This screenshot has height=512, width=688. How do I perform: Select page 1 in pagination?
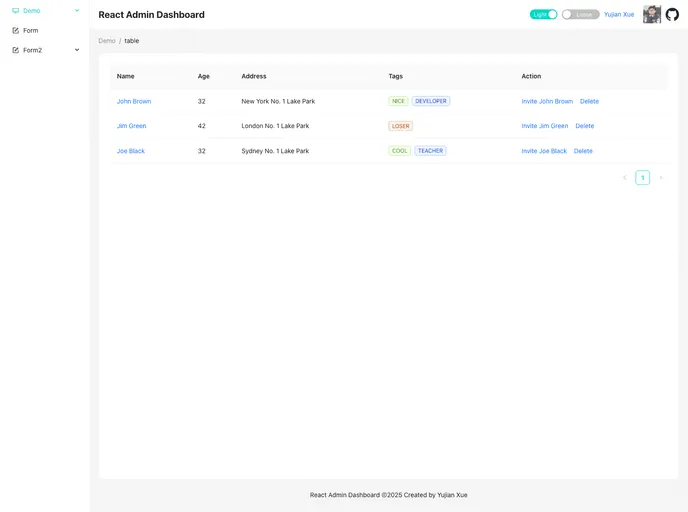(642, 177)
